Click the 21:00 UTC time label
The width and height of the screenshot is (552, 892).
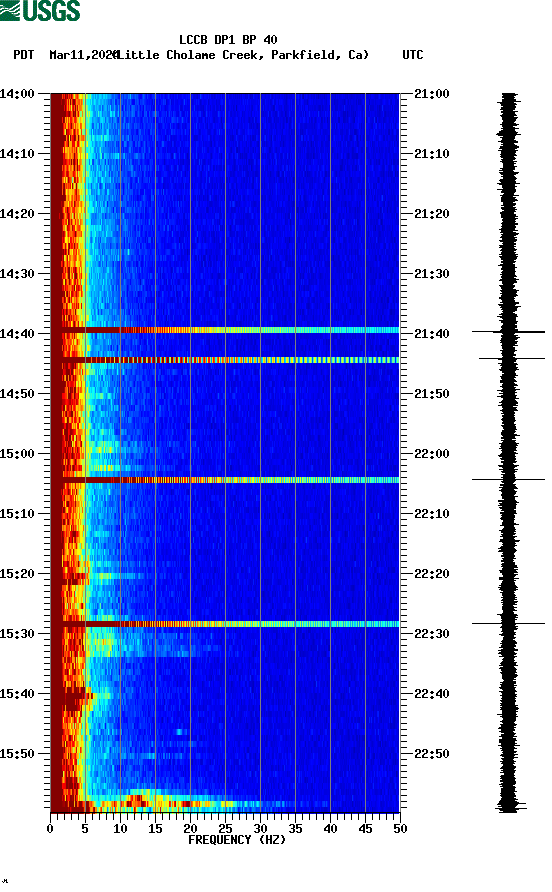point(432,93)
